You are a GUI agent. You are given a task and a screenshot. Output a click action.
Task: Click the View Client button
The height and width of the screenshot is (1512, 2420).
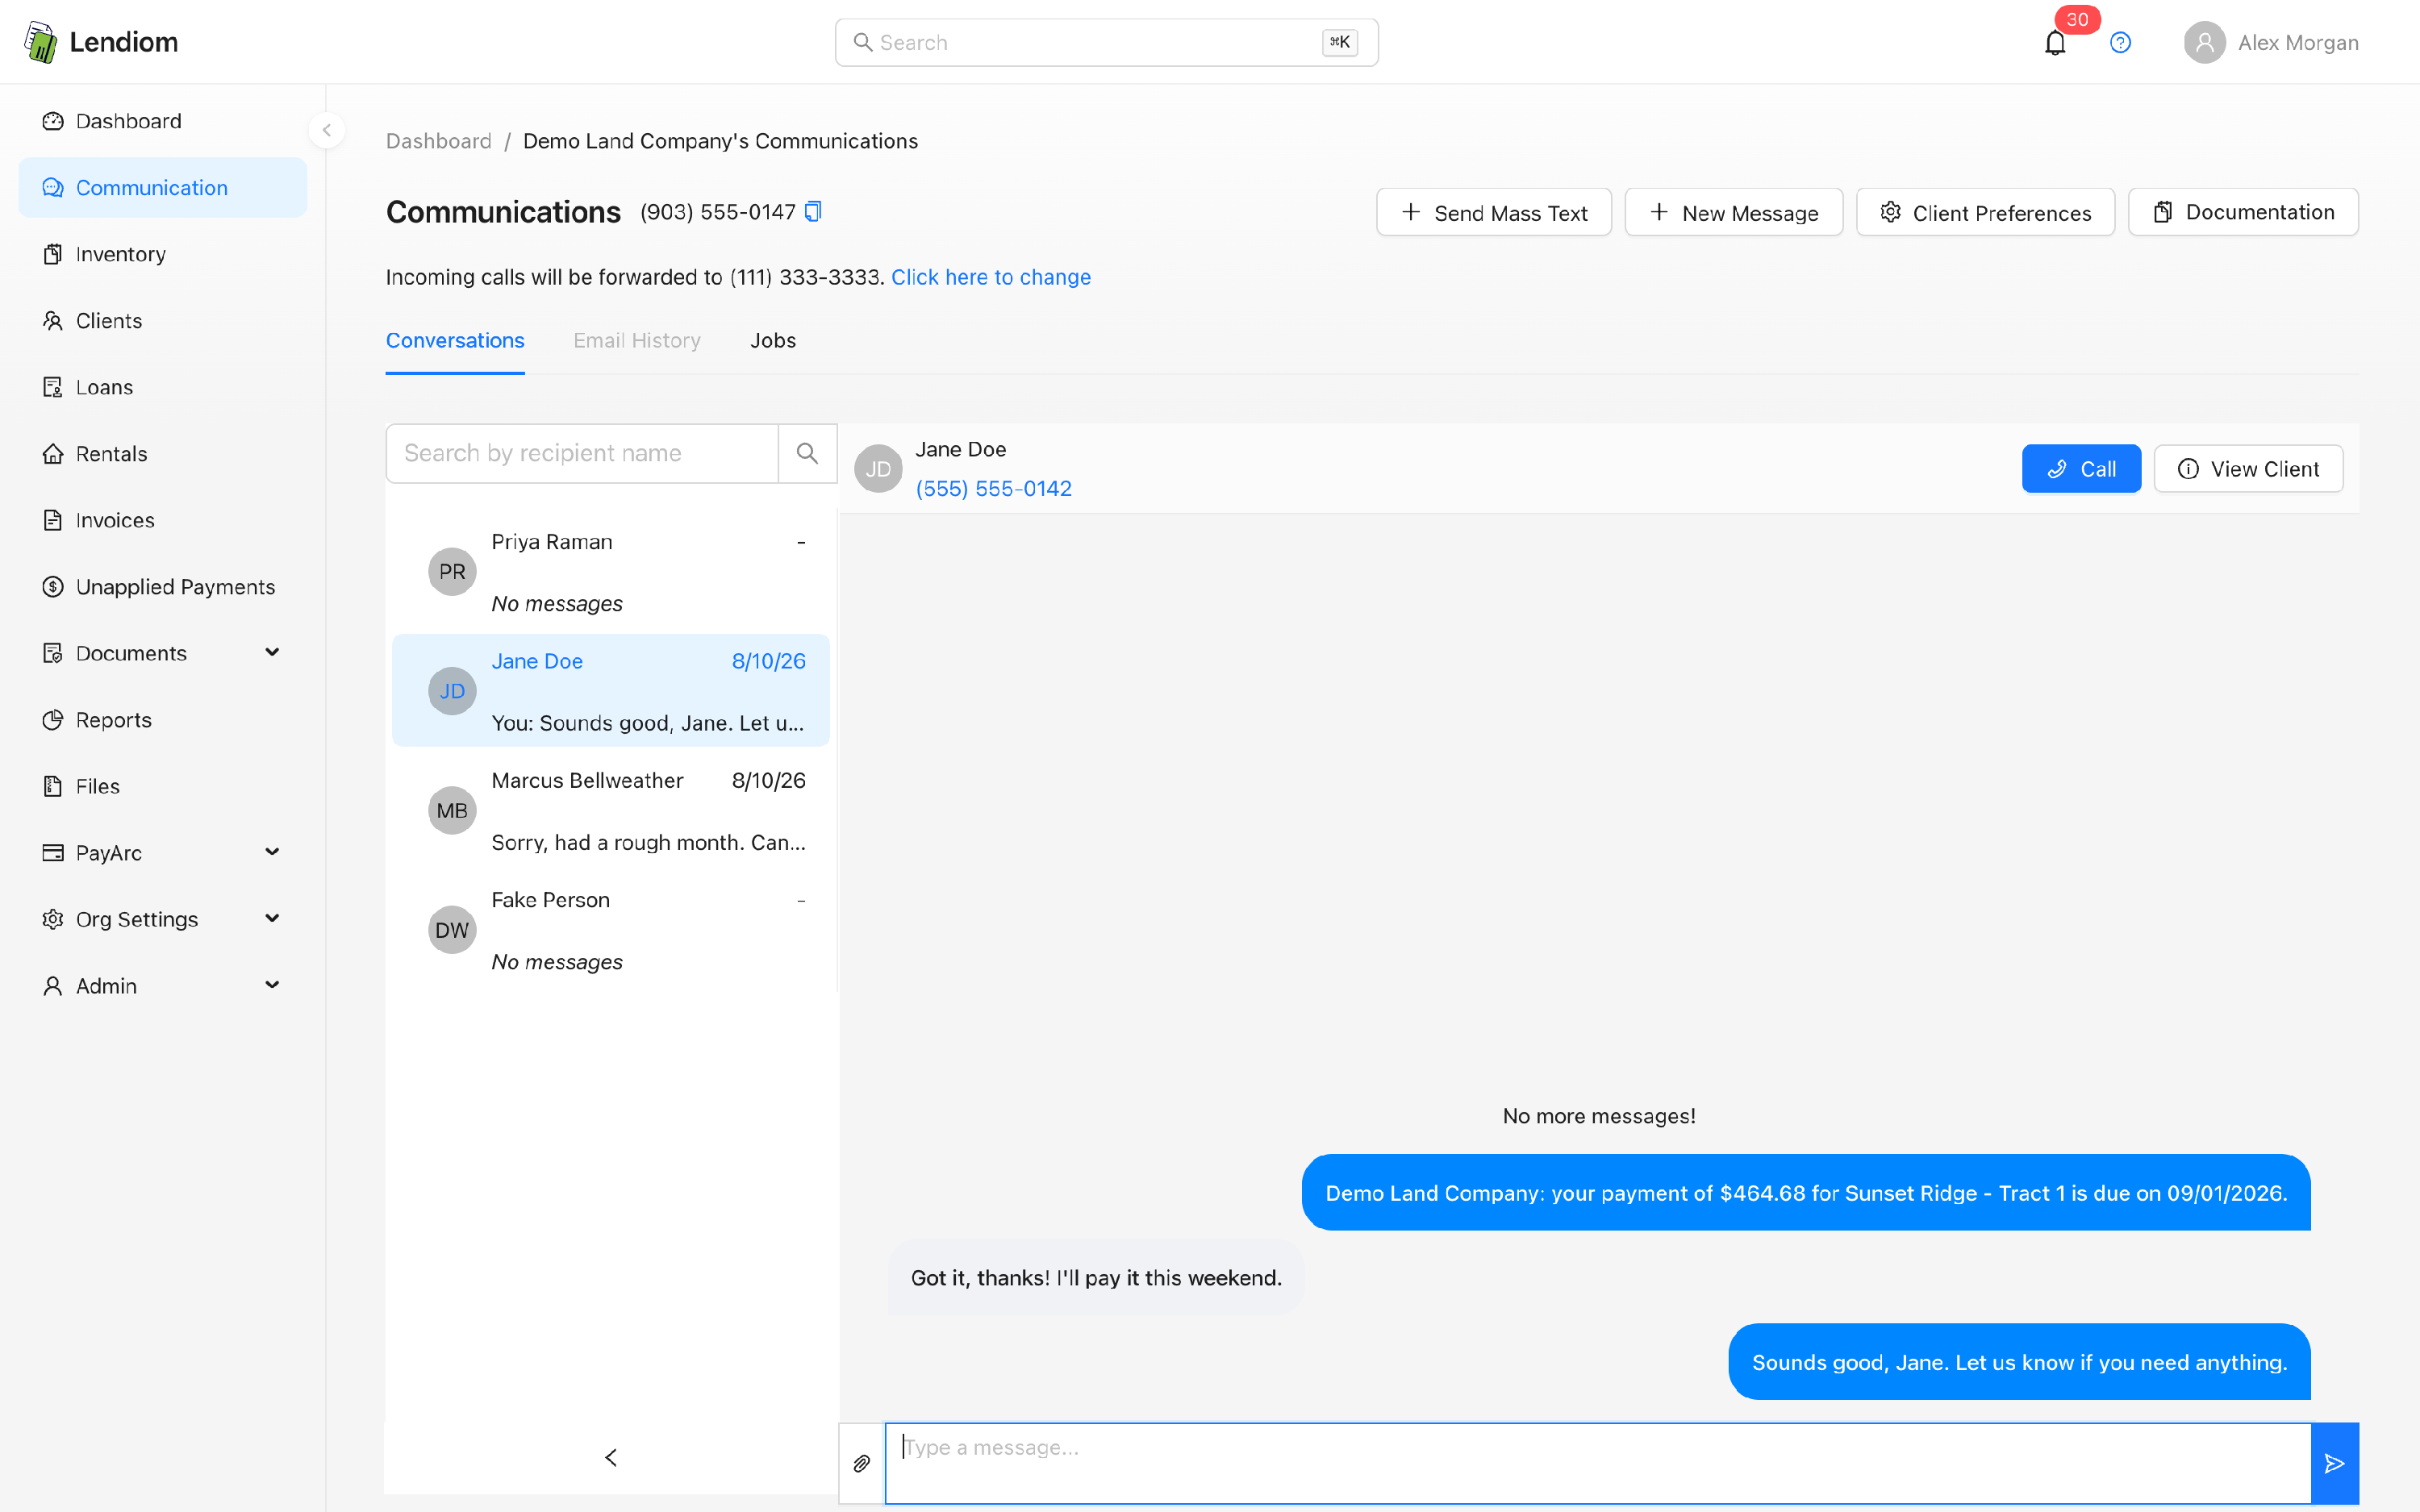2248,469
